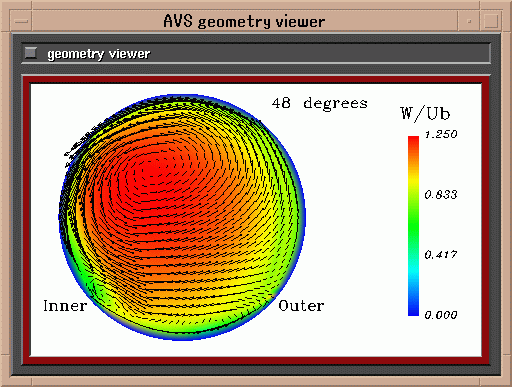Click the 'Outer' label near the circle

point(301,306)
